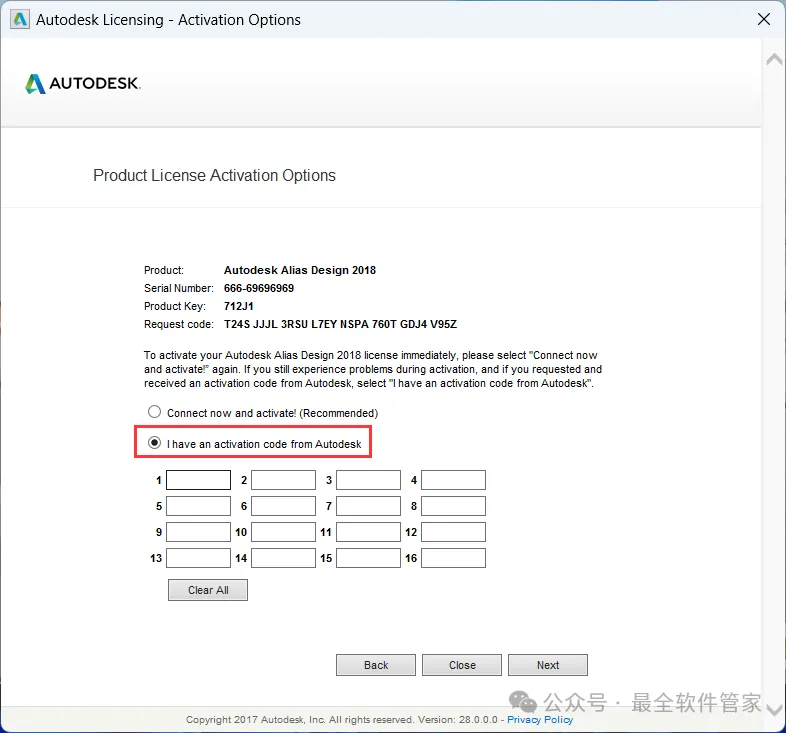Image resolution: width=786 pixels, height=733 pixels.
Task: Click activation code field 8
Action: tap(453, 506)
